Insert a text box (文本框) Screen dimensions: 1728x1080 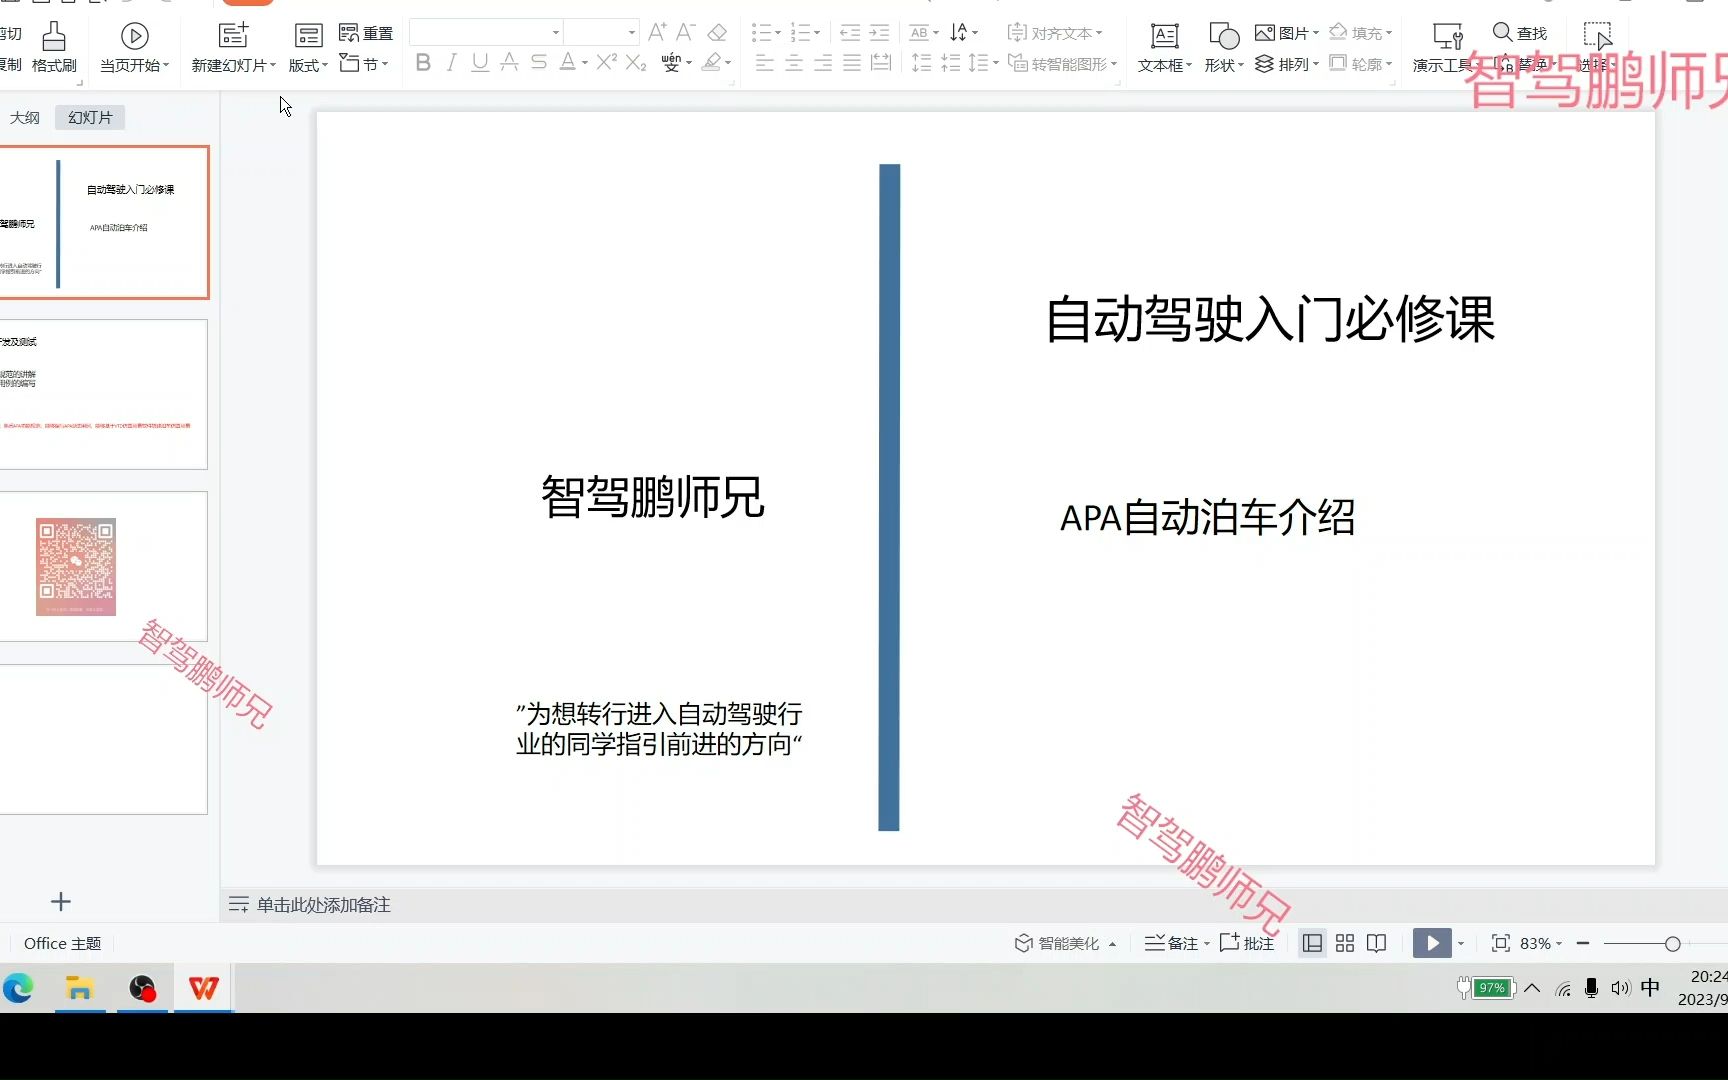point(1164,47)
